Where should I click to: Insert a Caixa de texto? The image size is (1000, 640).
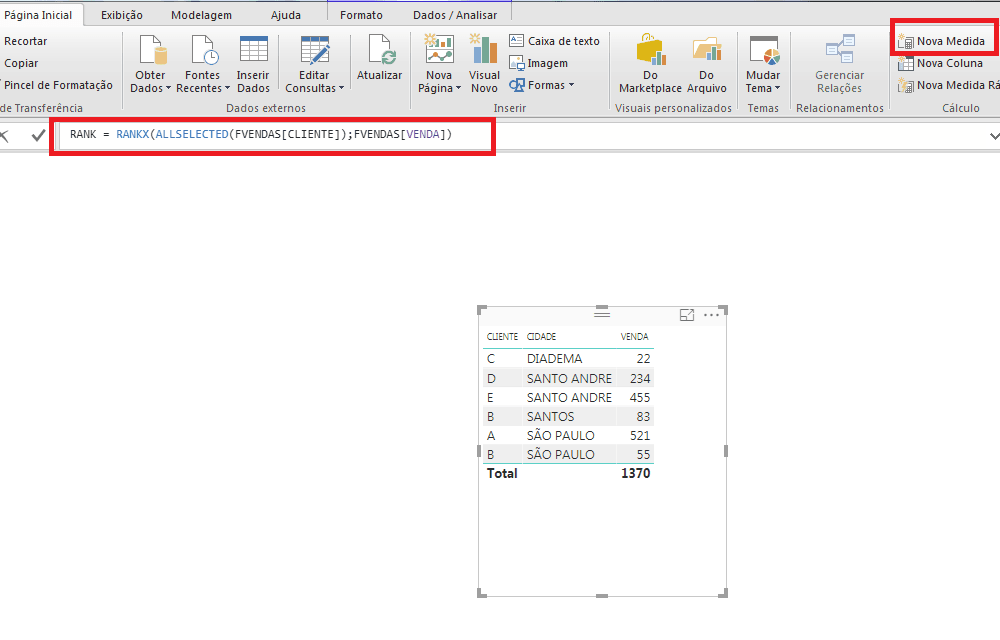554,41
